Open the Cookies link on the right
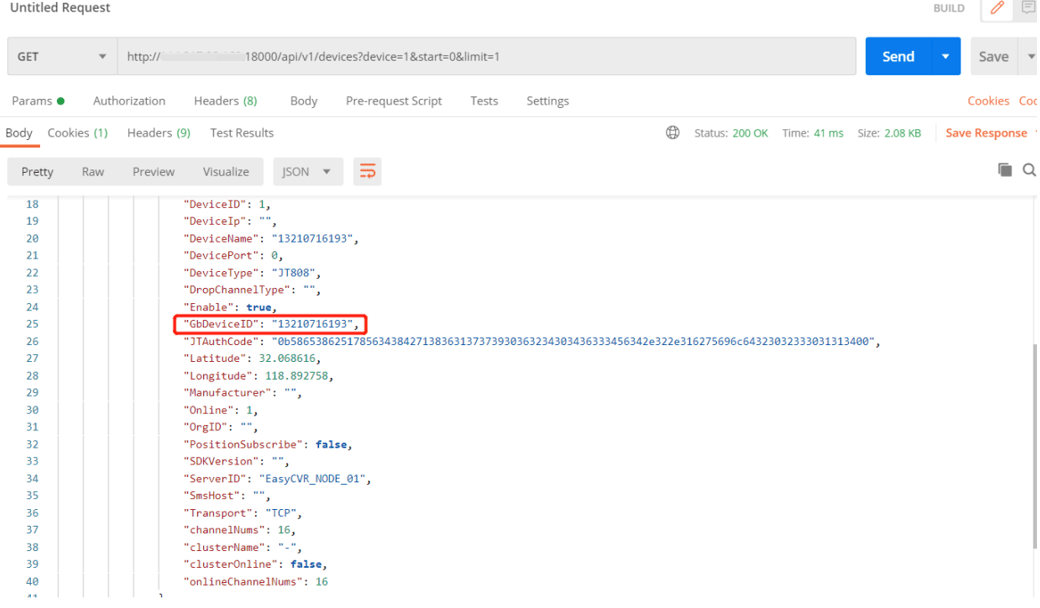The height and width of the screenshot is (608, 1040). tap(988, 101)
